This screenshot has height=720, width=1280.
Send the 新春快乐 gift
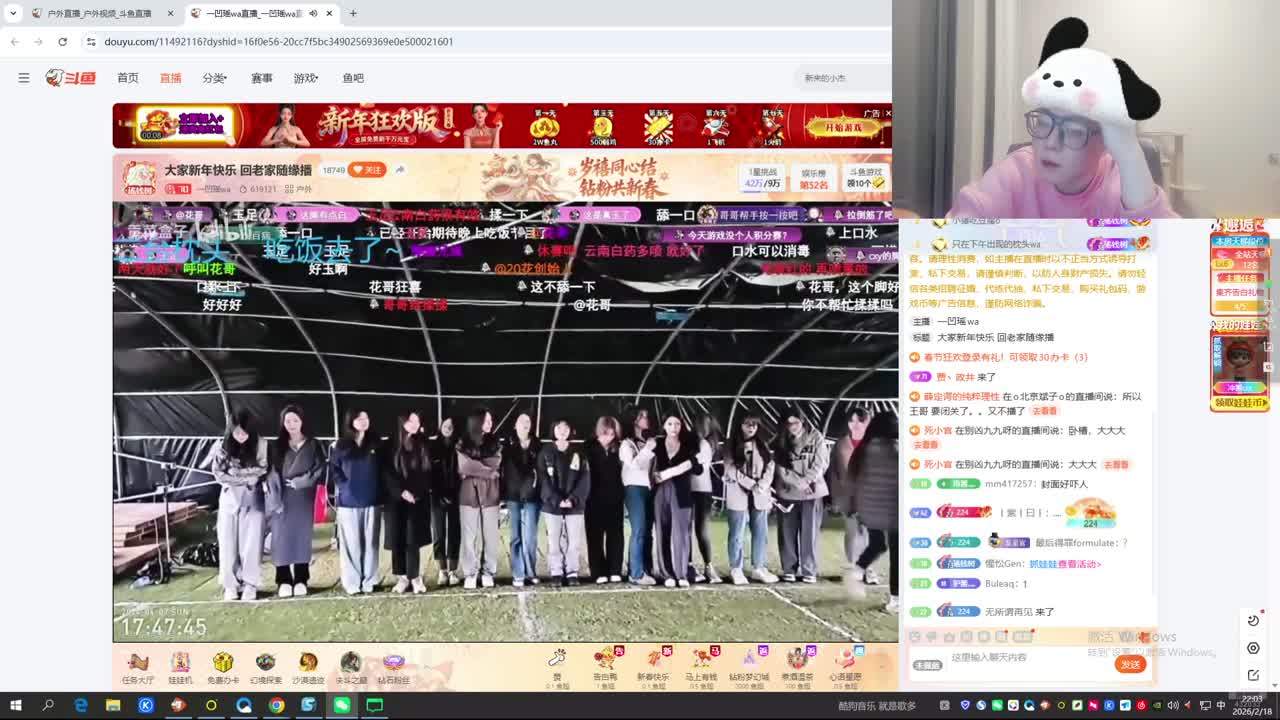653,660
